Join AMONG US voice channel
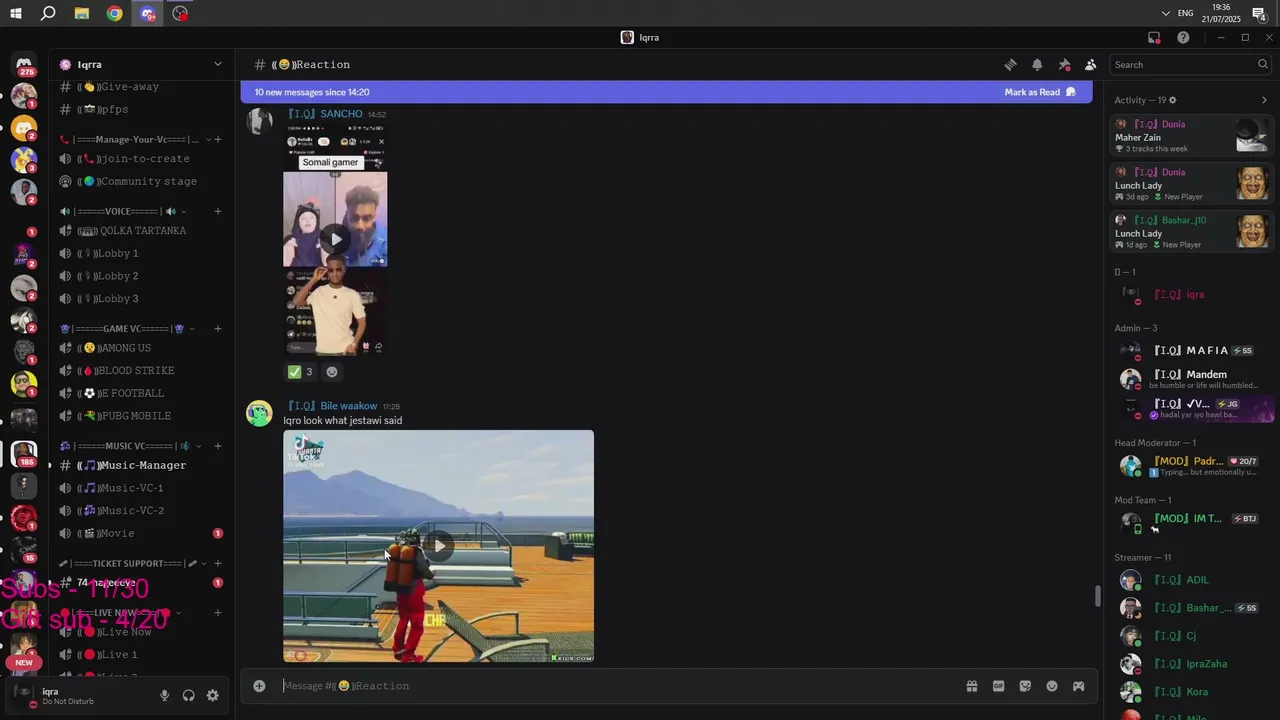 141,348
